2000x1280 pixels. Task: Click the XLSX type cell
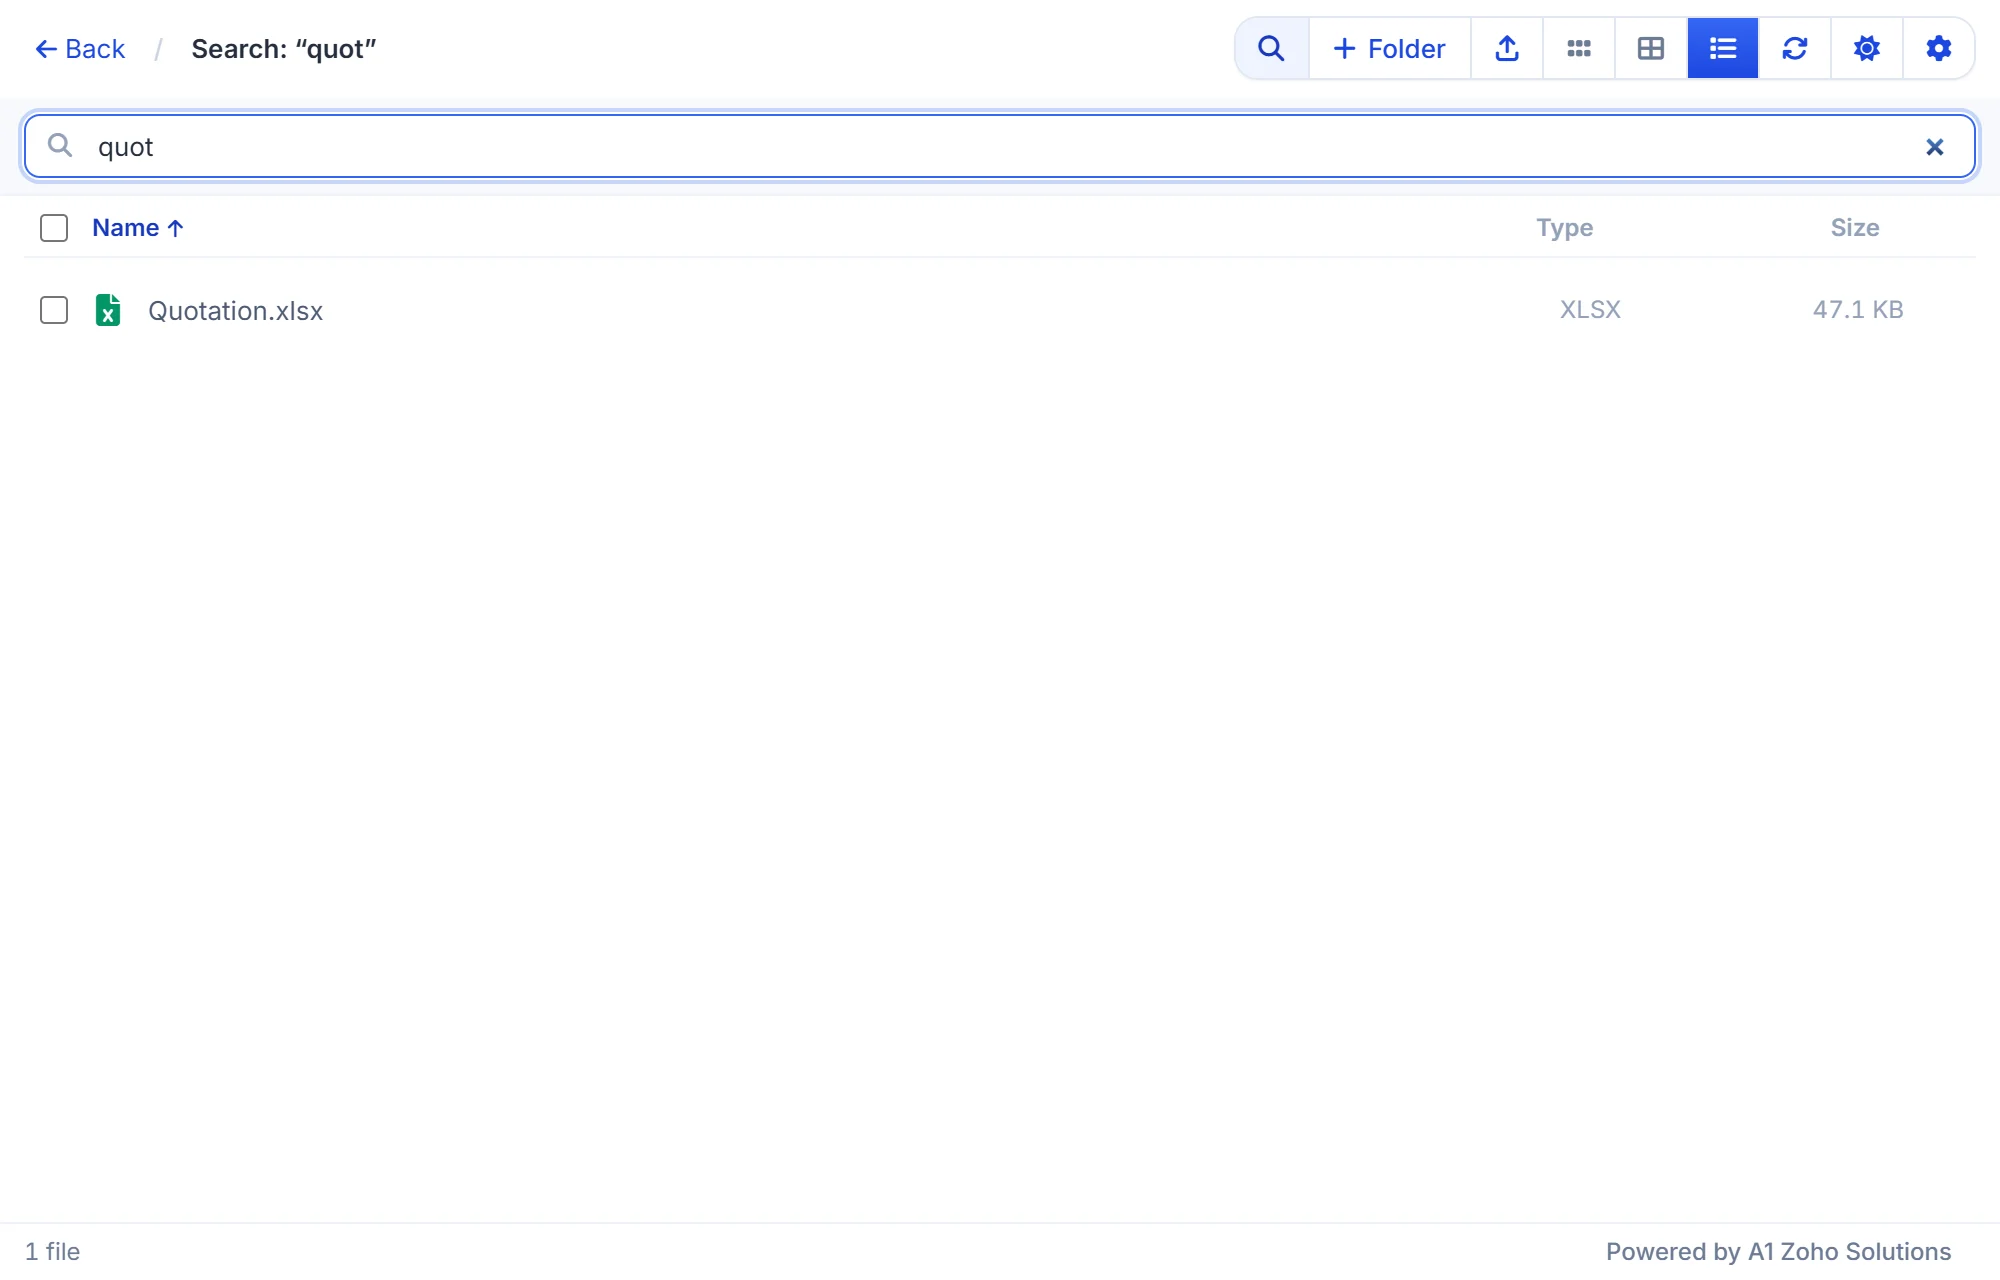coord(1590,310)
